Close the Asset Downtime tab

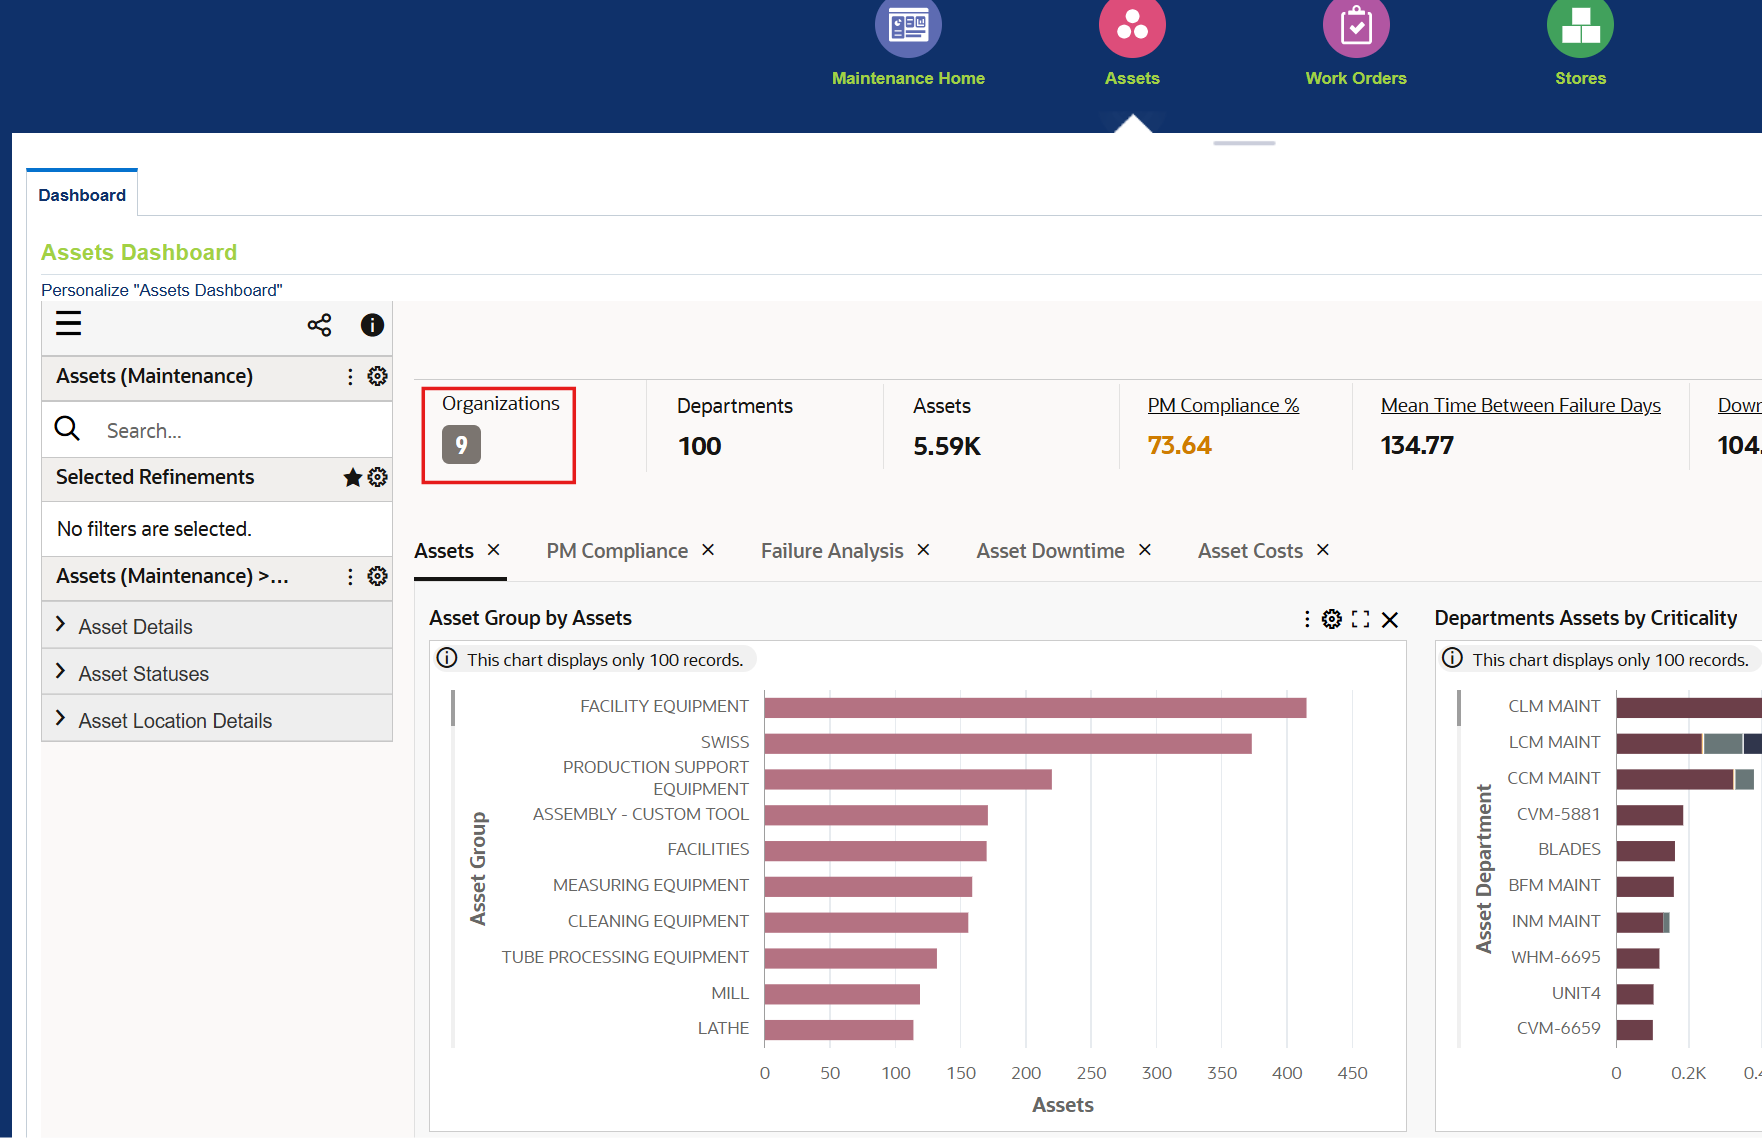pos(1145,550)
